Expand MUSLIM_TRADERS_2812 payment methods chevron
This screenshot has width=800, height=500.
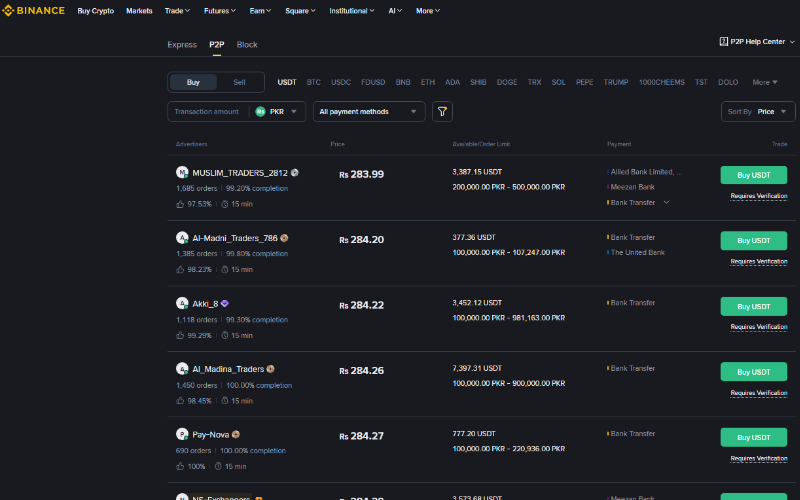[x=666, y=203]
